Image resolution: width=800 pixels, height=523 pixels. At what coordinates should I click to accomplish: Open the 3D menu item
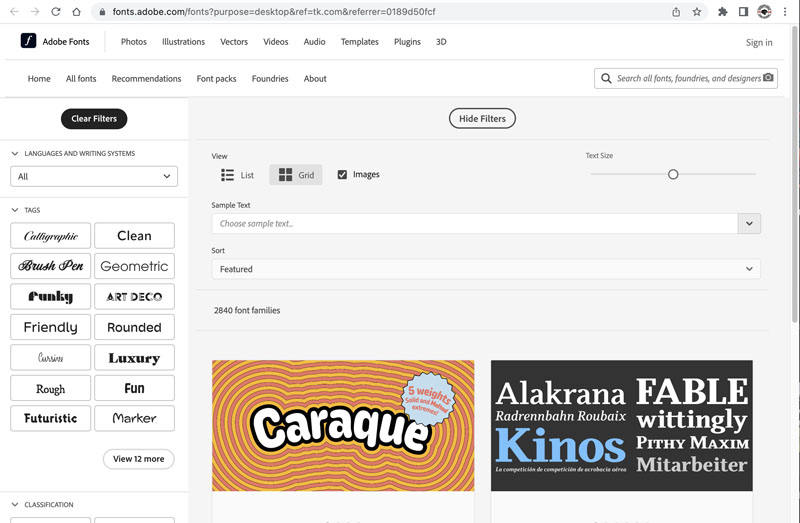[x=441, y=42]
